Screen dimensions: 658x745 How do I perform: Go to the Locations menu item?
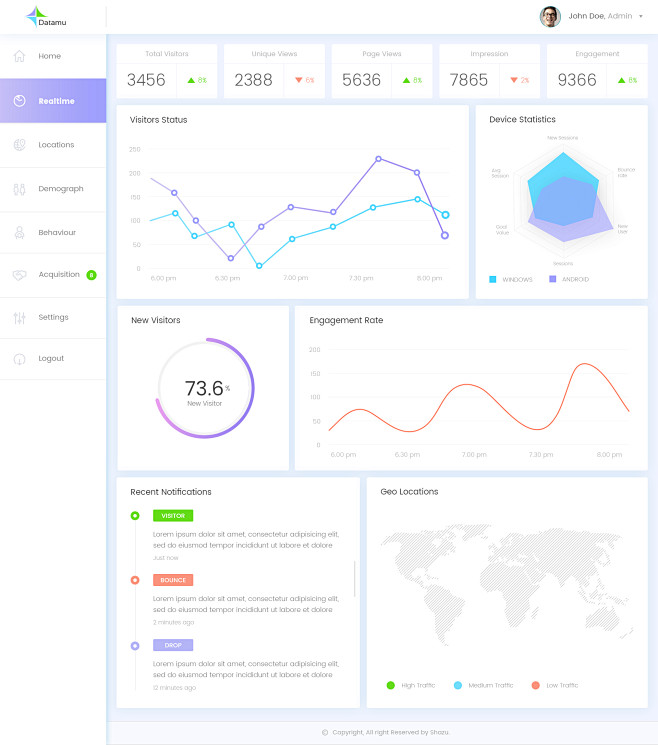point(53,145)
